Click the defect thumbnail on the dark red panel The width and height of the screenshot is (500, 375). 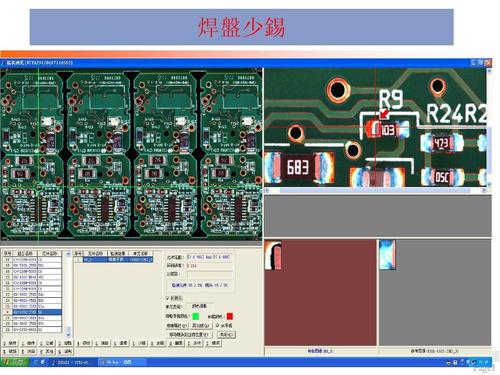[273, 255]
